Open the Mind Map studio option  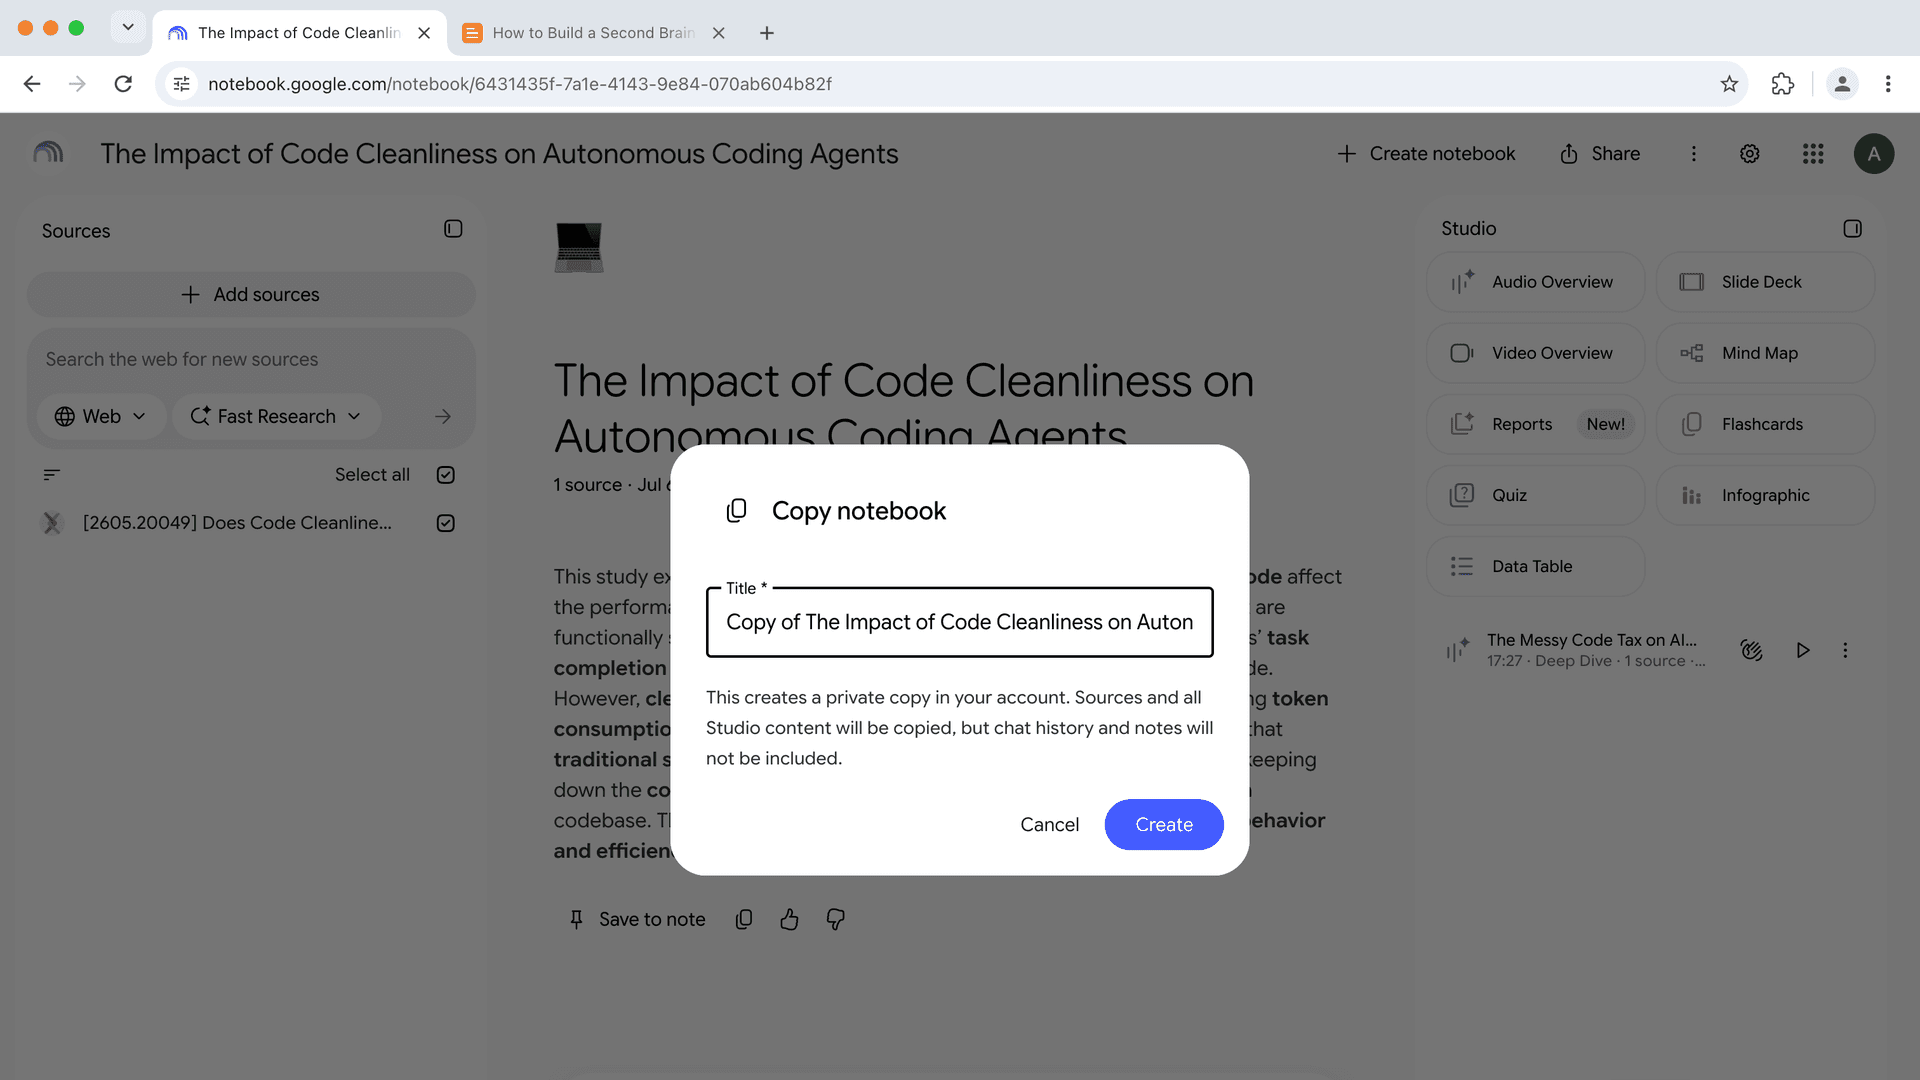point(1765,353)
